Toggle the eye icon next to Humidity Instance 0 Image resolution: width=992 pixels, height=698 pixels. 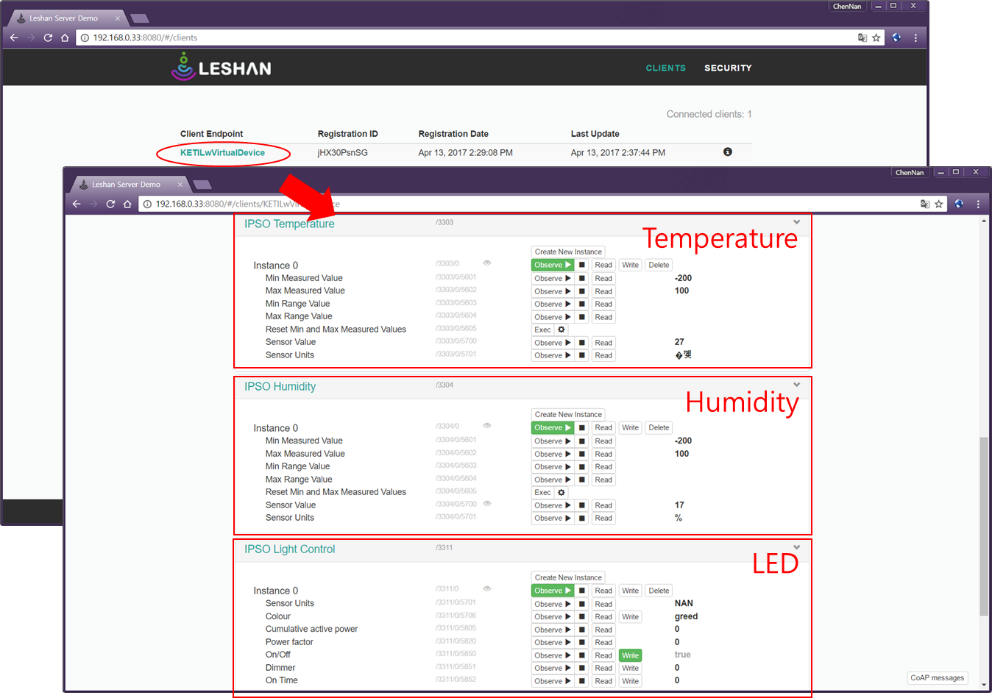click(x=487, y=425)
